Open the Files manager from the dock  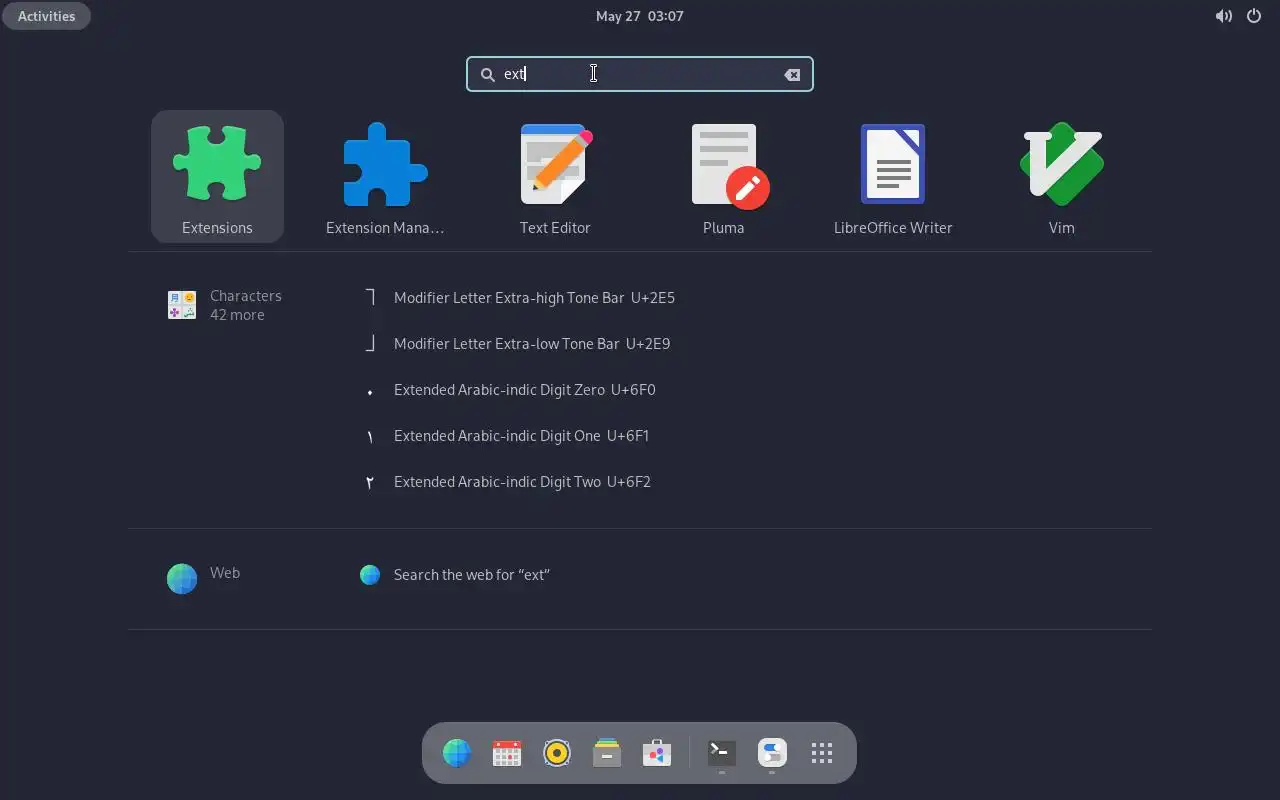pos(607,753)
